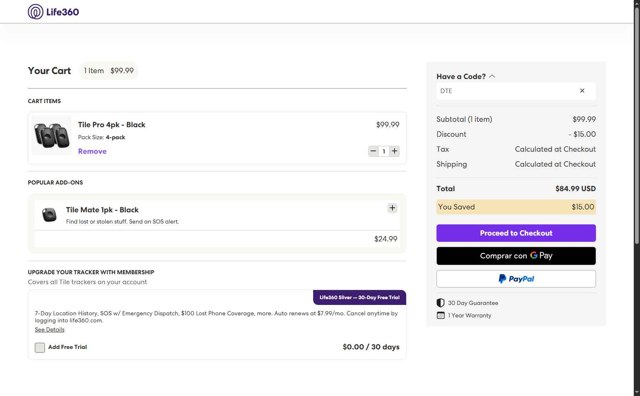Add Tile Mate 1pk with plus button
The width and height of the screenshot is (640, 396).
click(392, 208)
